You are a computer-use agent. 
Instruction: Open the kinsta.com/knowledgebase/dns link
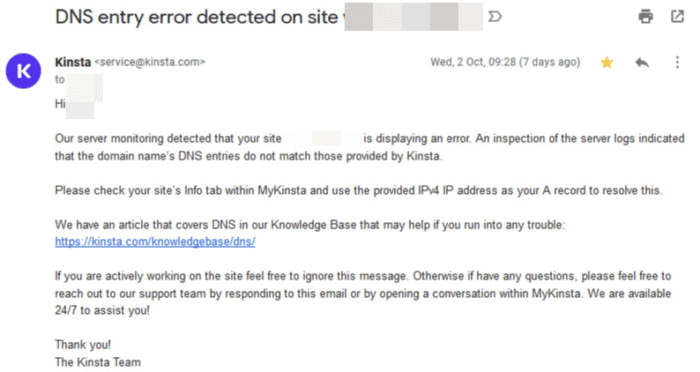pos(155,242)
